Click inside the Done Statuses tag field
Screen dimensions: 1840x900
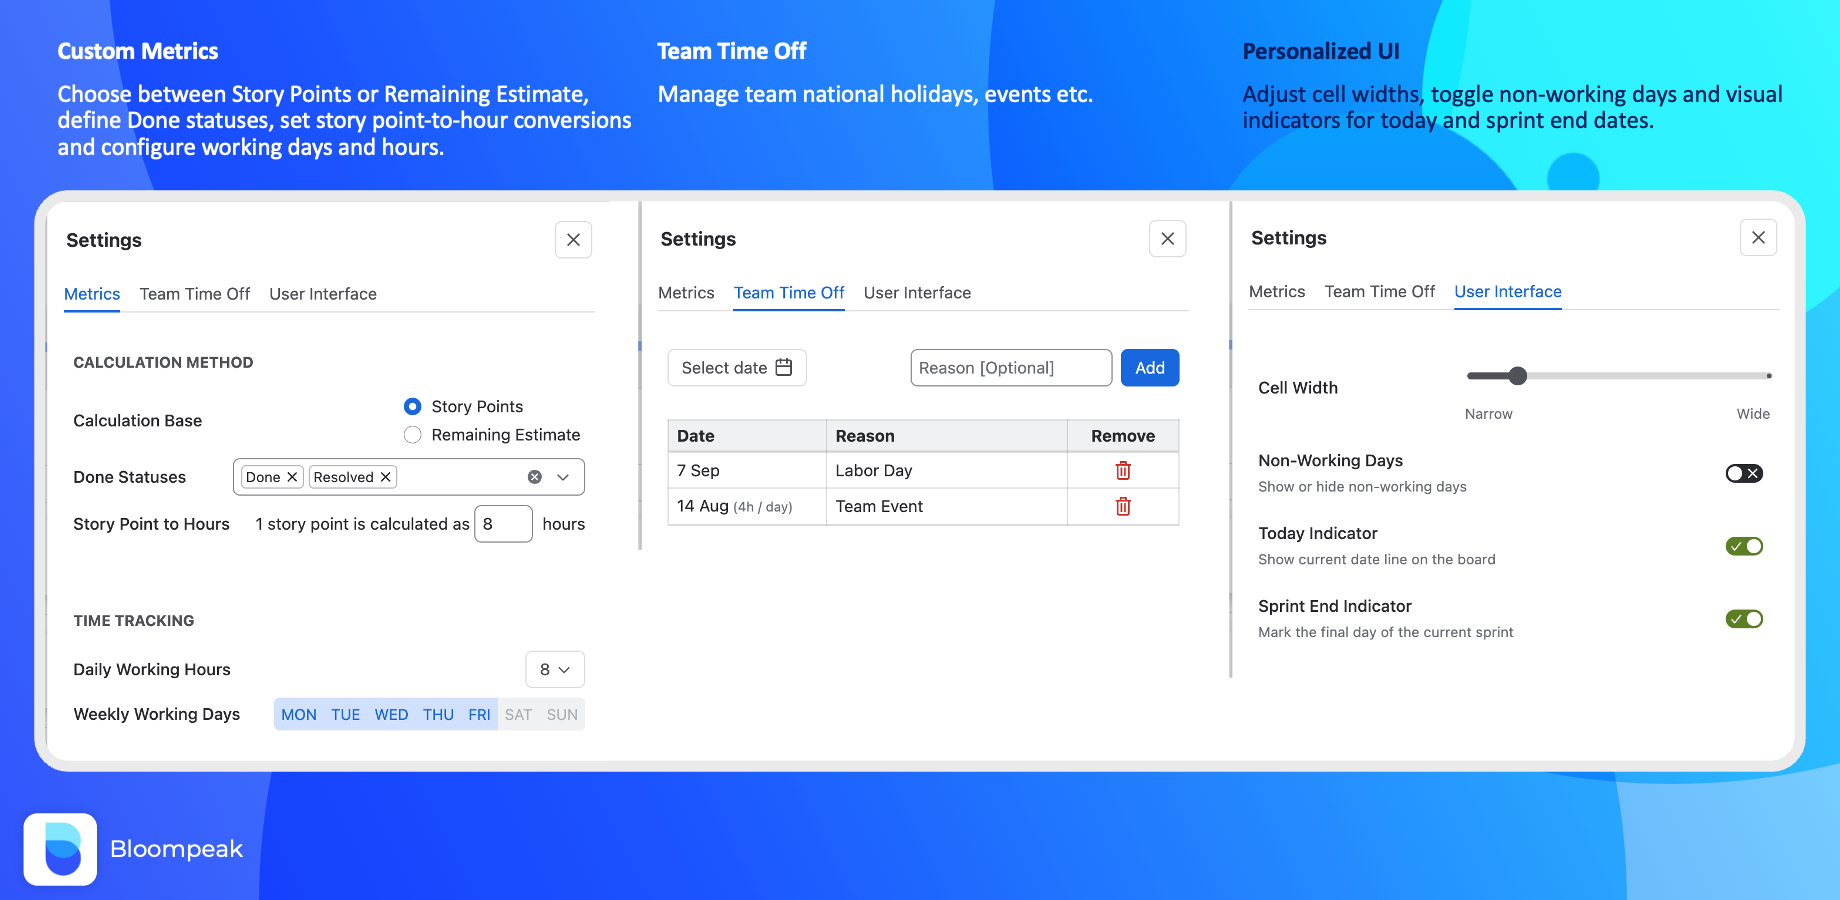point(409,477)
